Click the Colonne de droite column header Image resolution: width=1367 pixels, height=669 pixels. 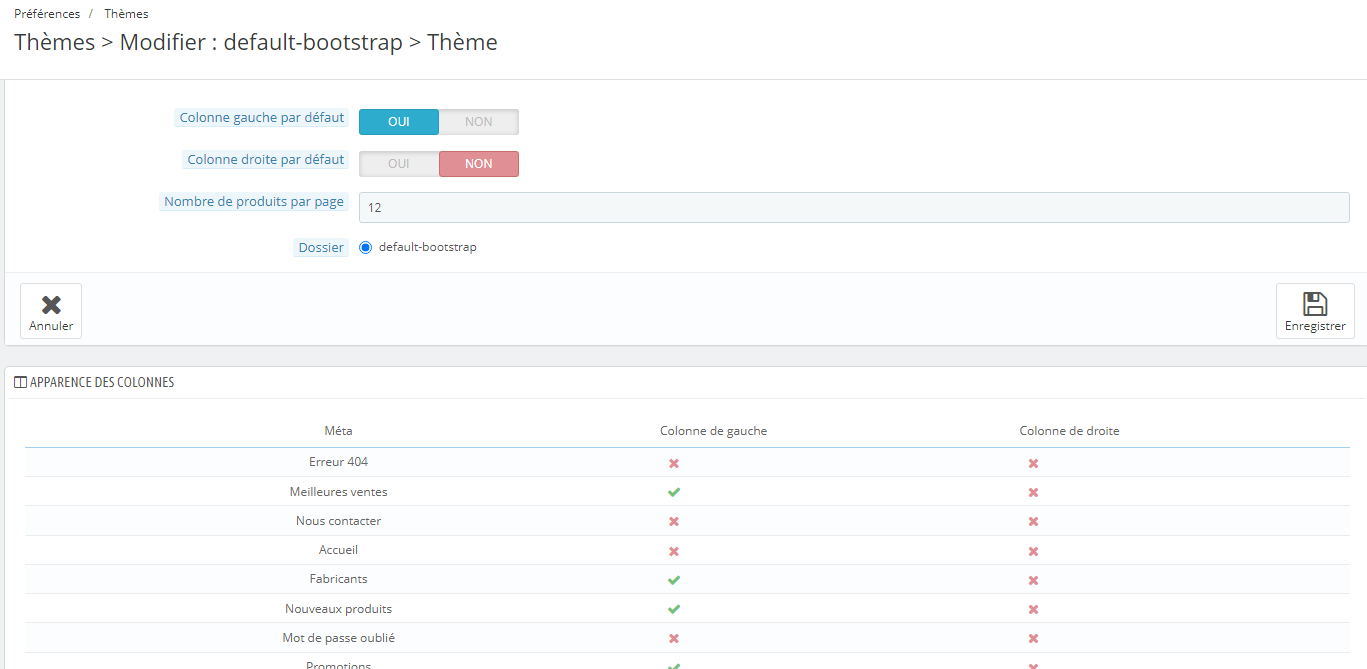coord(1069,431)
